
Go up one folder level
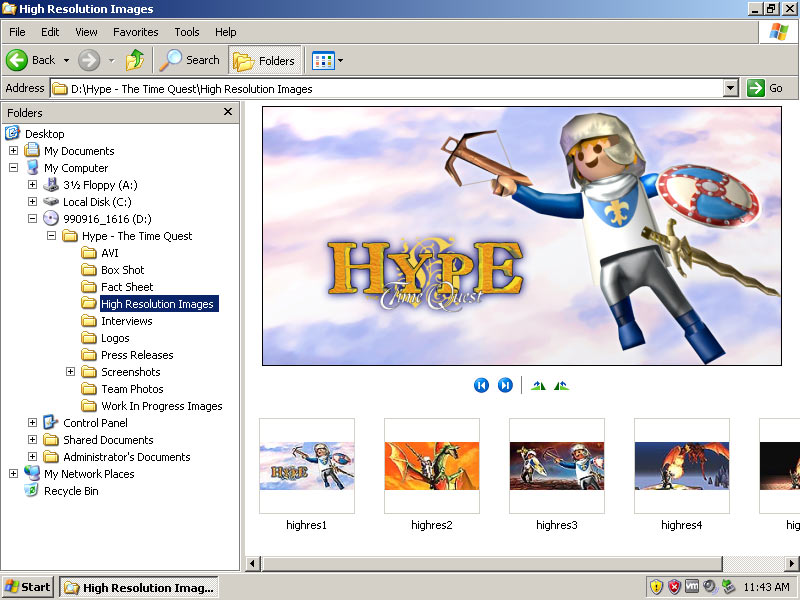tap(135, 60)
